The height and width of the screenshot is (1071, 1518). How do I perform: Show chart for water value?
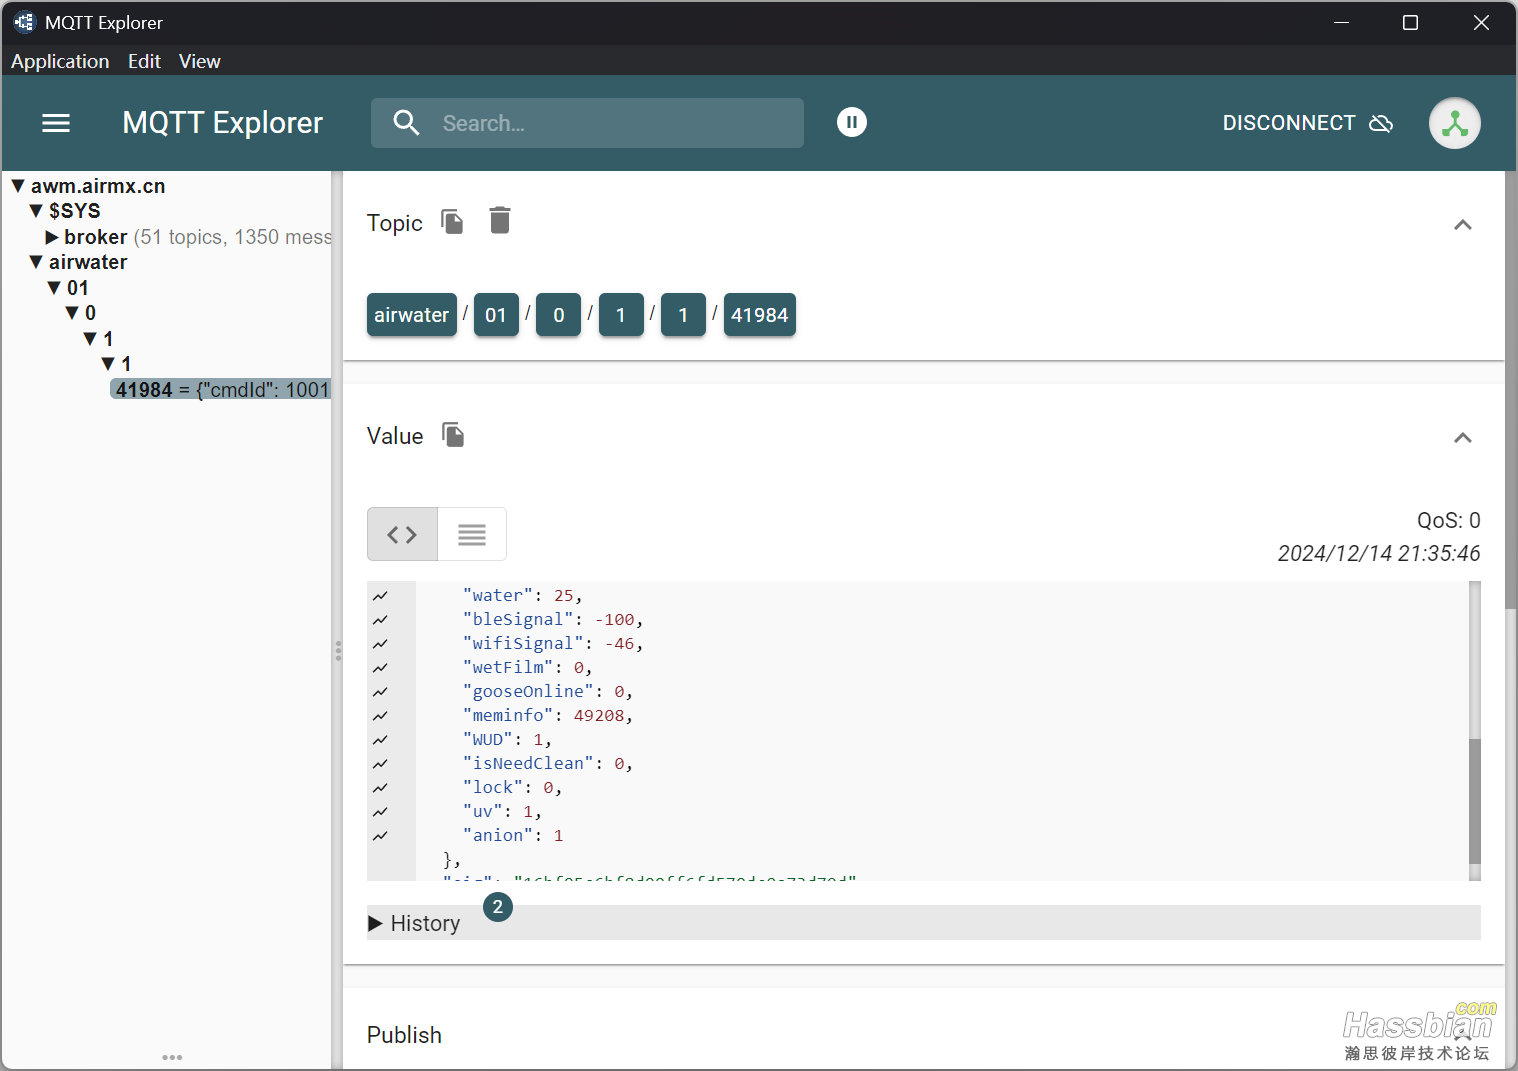point(380,596)
